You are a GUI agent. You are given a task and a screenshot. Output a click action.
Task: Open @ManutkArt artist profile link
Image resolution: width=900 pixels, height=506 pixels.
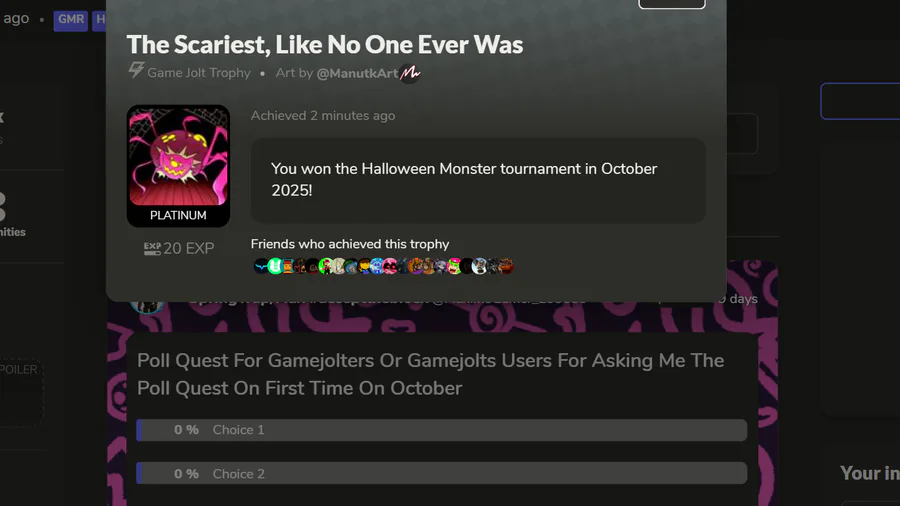pyautogui.click(x=357, y=73)
